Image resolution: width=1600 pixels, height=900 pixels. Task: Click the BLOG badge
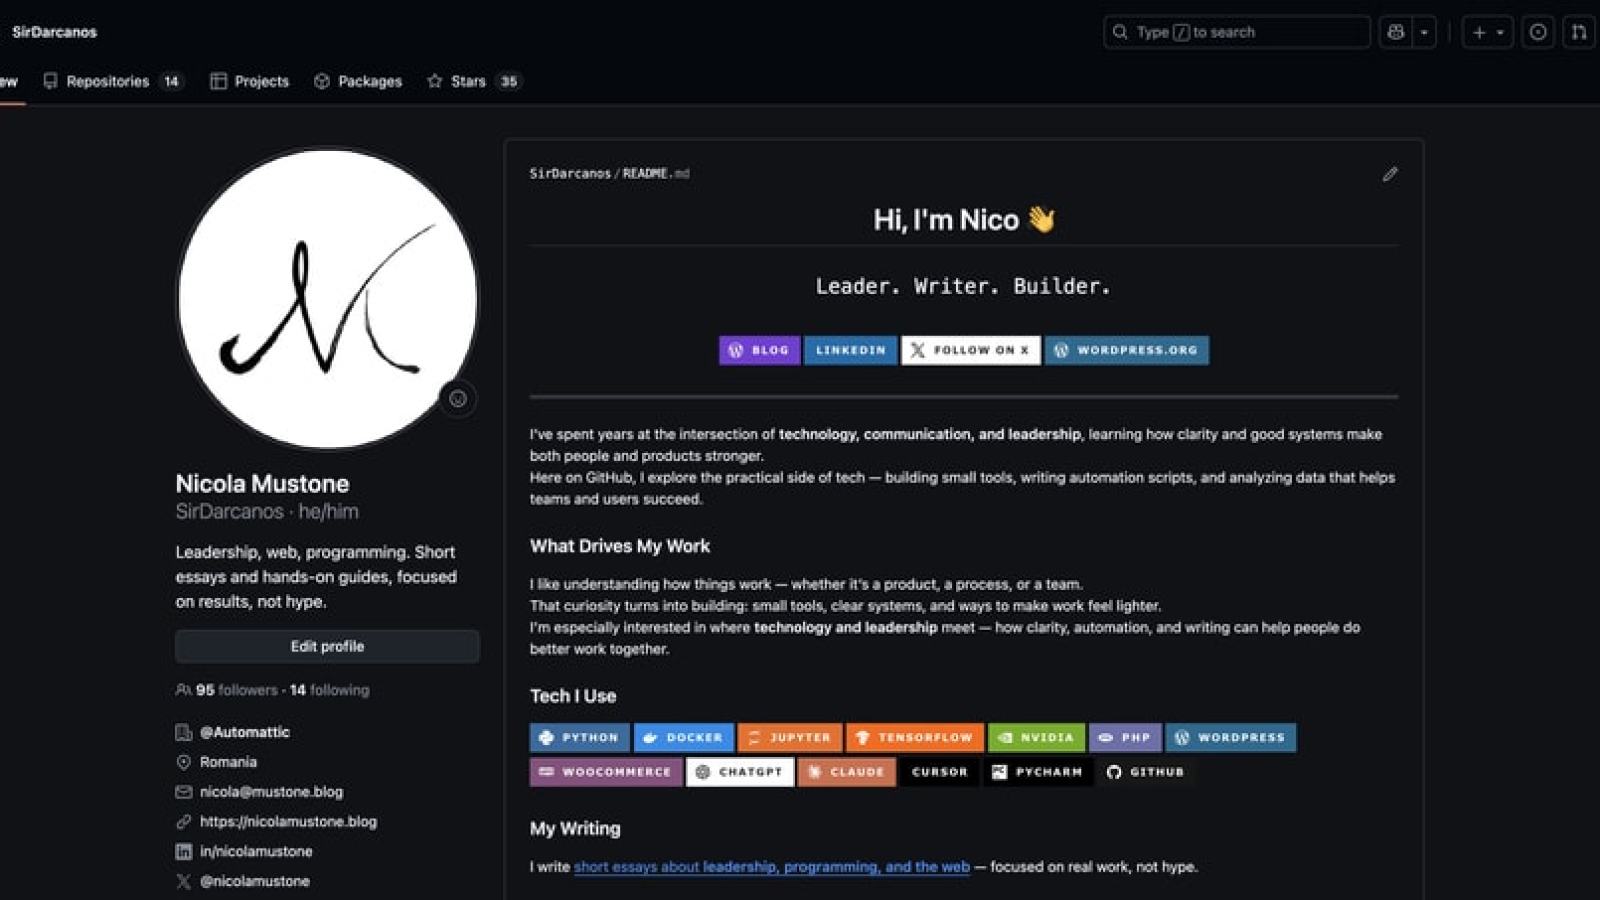(x=759, y=350)
